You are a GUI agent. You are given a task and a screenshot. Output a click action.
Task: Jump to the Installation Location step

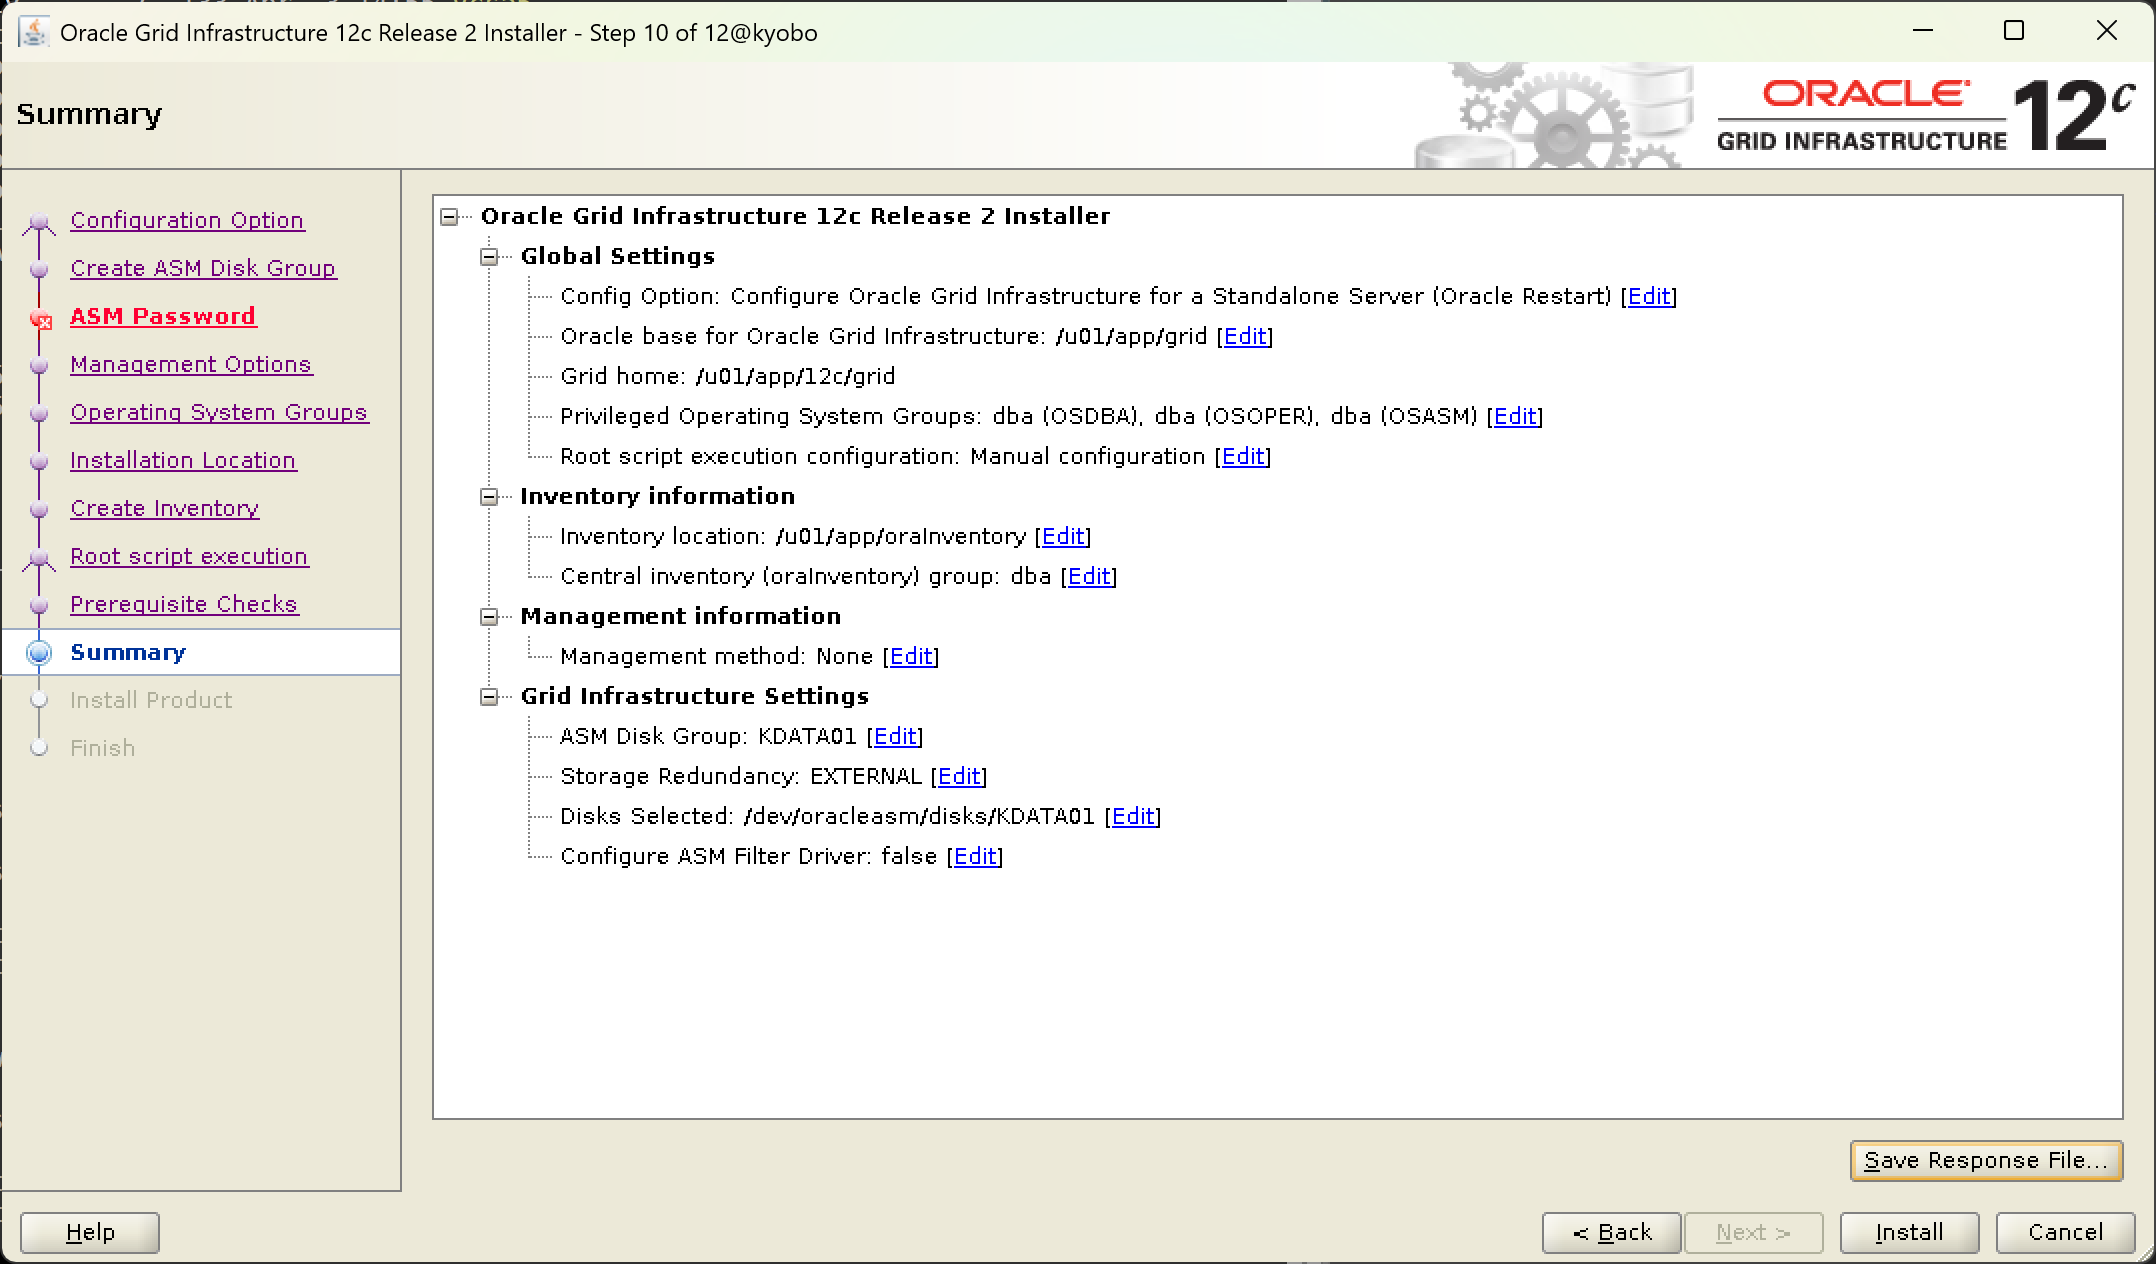(x=183, y=460)
